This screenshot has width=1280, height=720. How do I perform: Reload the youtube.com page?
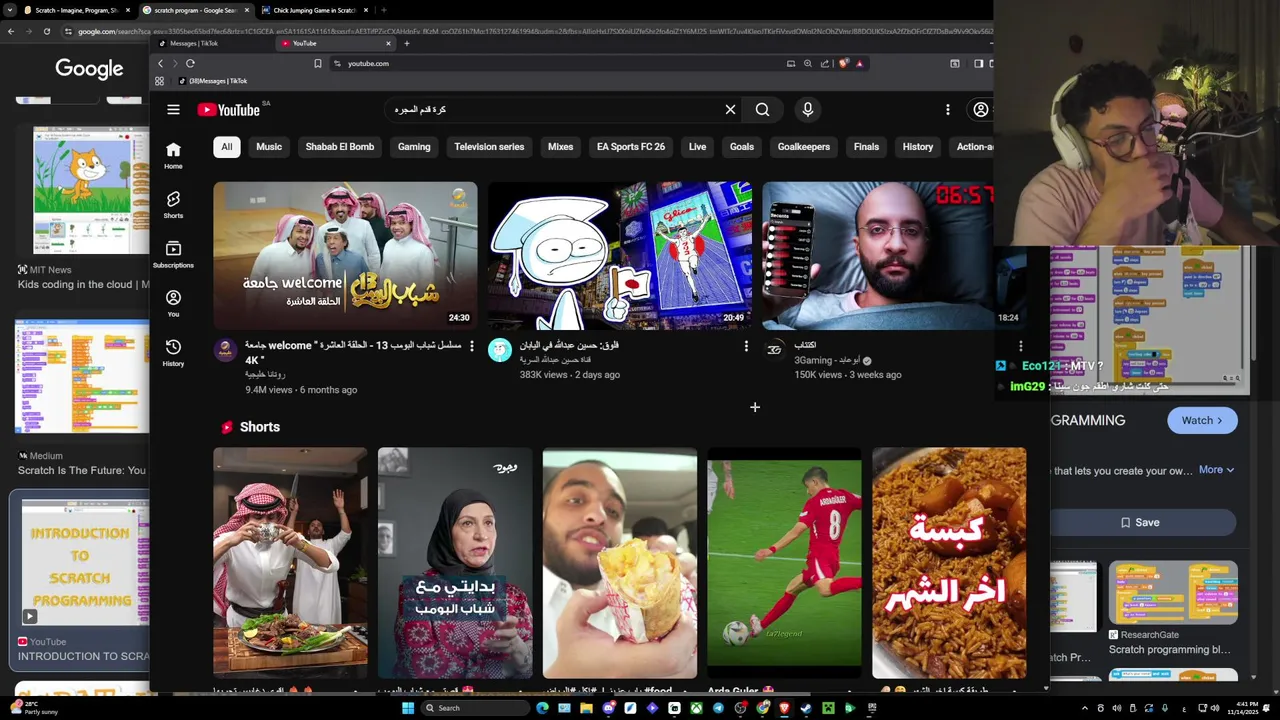pyautogui.click(x=190, y=63)
